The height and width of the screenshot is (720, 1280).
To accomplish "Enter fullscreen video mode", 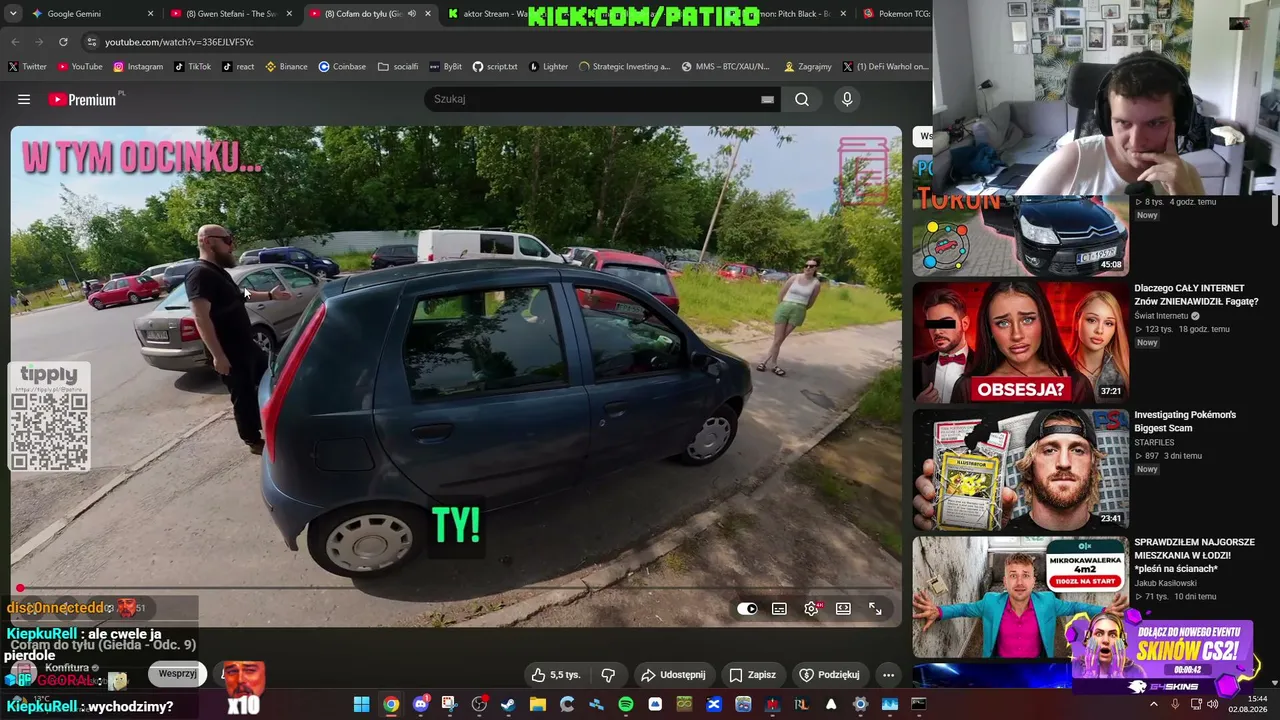I will tap(875, 608).
